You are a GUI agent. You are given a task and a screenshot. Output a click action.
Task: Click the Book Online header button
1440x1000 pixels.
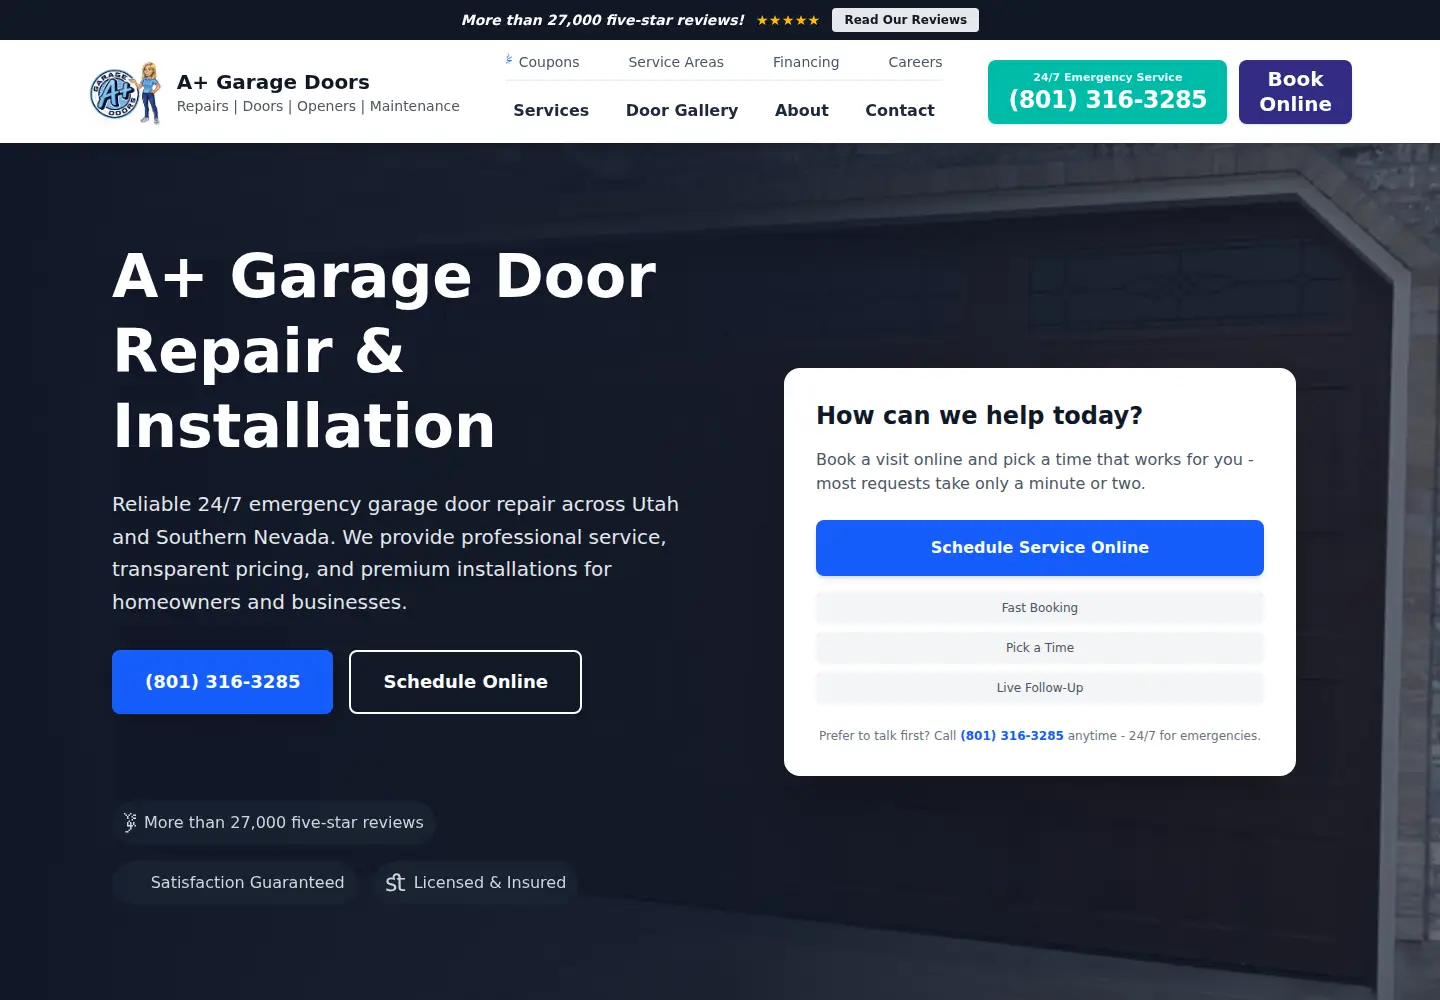tap(1295, 92)
